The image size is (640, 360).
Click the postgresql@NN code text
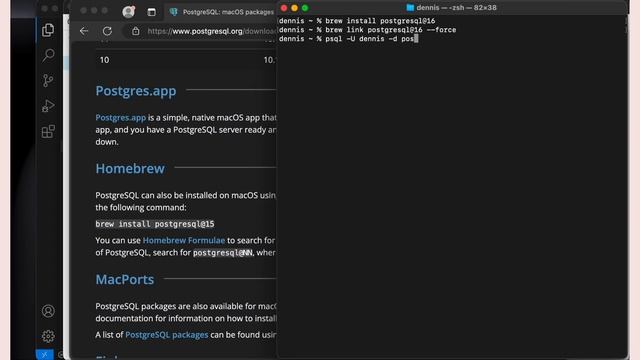[222, 253]
